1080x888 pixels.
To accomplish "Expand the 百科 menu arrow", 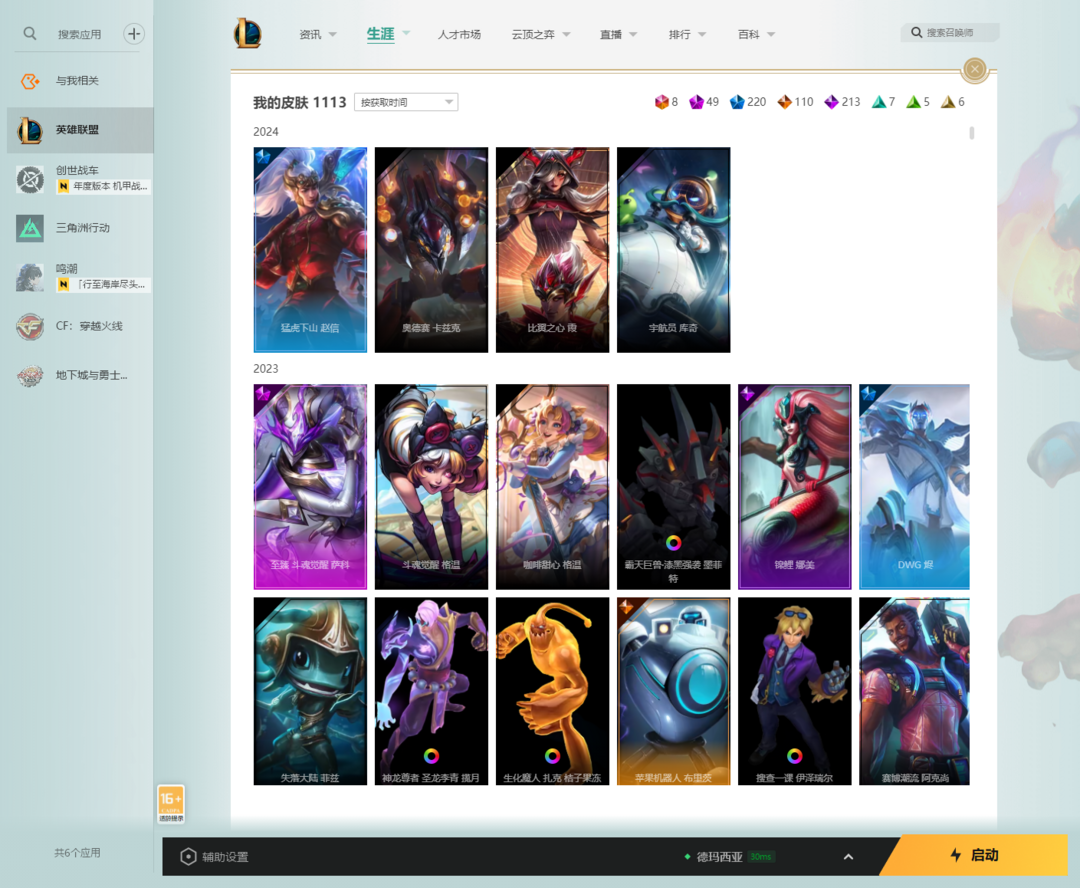I will (771, 34).
